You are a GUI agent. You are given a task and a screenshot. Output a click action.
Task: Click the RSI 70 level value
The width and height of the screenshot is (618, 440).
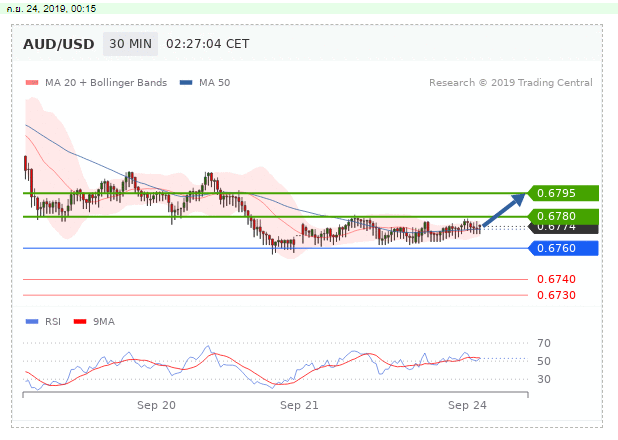[544, 343]
